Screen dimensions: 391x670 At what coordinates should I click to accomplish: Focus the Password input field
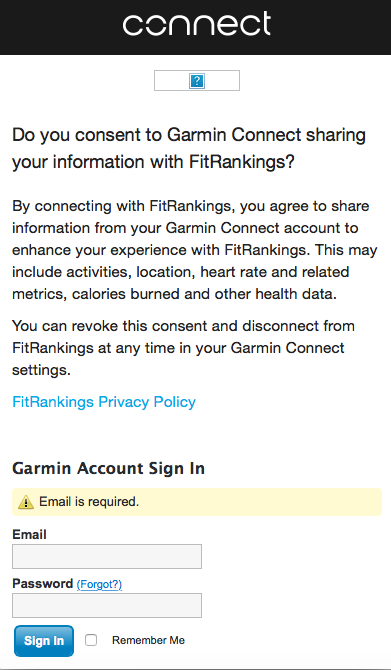(x=107, y=605)
